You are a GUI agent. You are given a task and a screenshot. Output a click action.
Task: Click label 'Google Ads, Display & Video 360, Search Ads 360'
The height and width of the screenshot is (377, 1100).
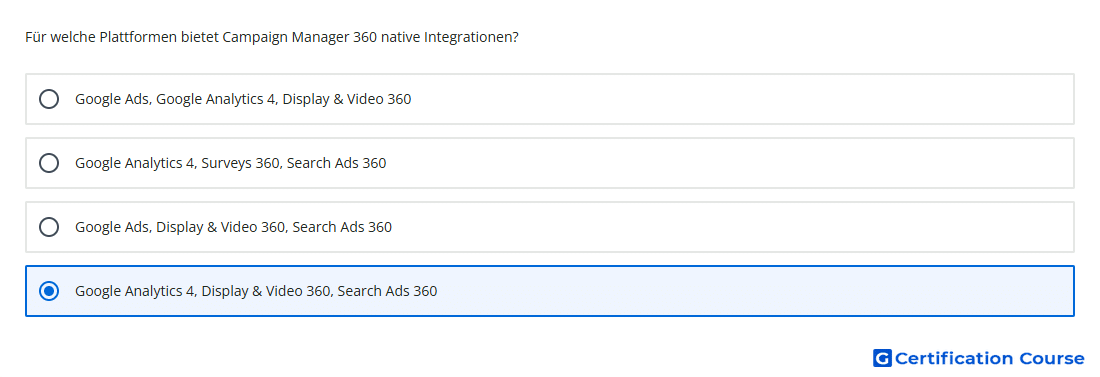234,227
